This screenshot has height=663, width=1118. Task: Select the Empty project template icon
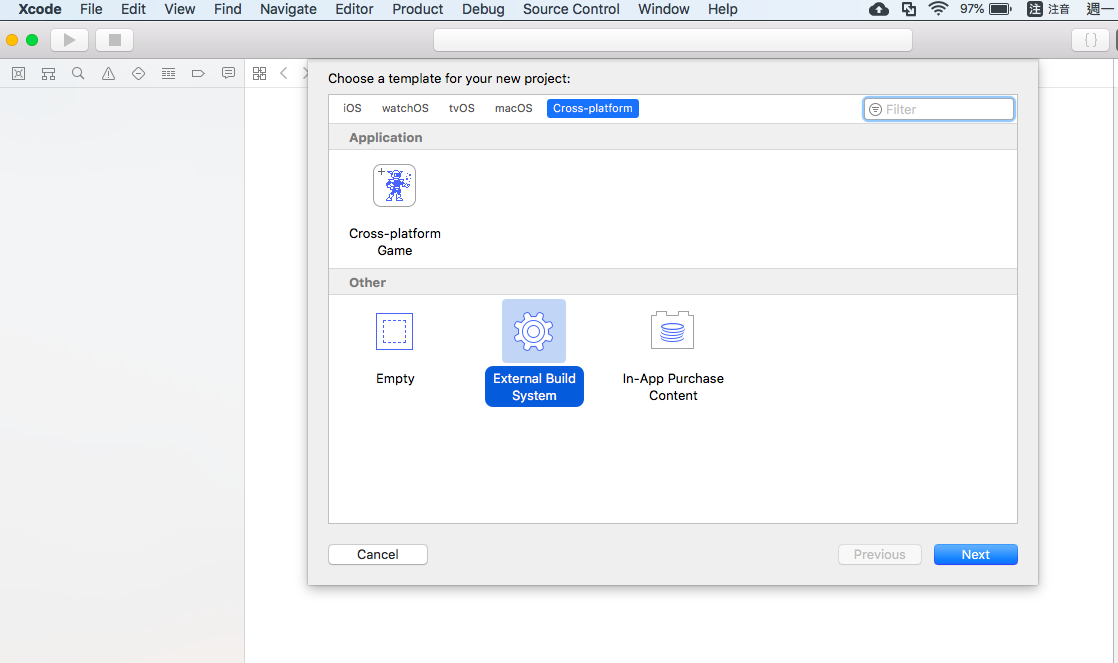(394, 332)
